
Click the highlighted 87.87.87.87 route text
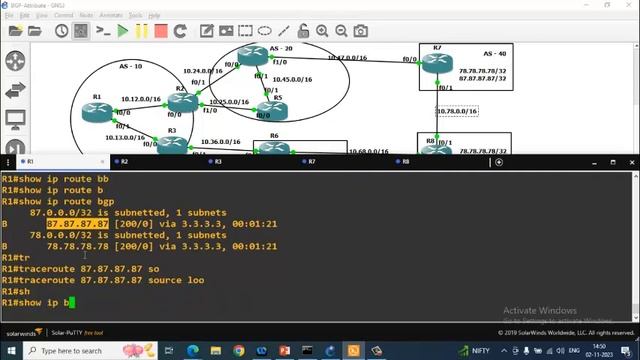(78, 224)
